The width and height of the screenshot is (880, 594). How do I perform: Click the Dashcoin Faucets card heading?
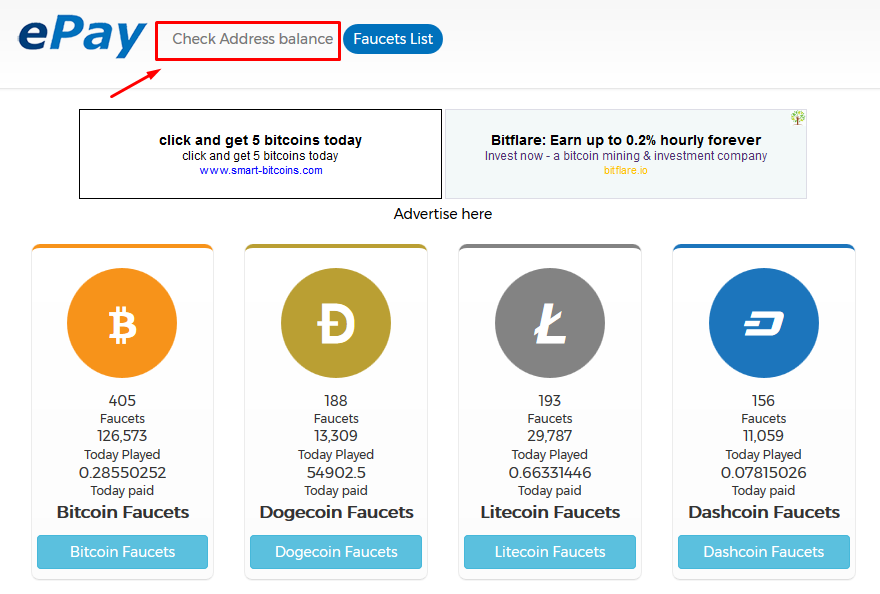(x=764, y=512)
